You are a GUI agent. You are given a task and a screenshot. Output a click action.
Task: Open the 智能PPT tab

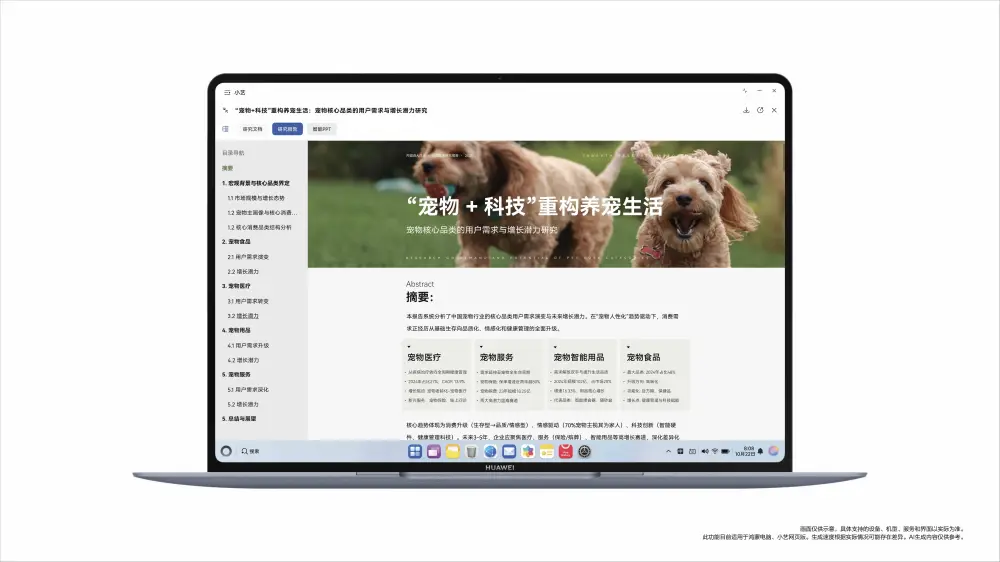pos(323,129)
